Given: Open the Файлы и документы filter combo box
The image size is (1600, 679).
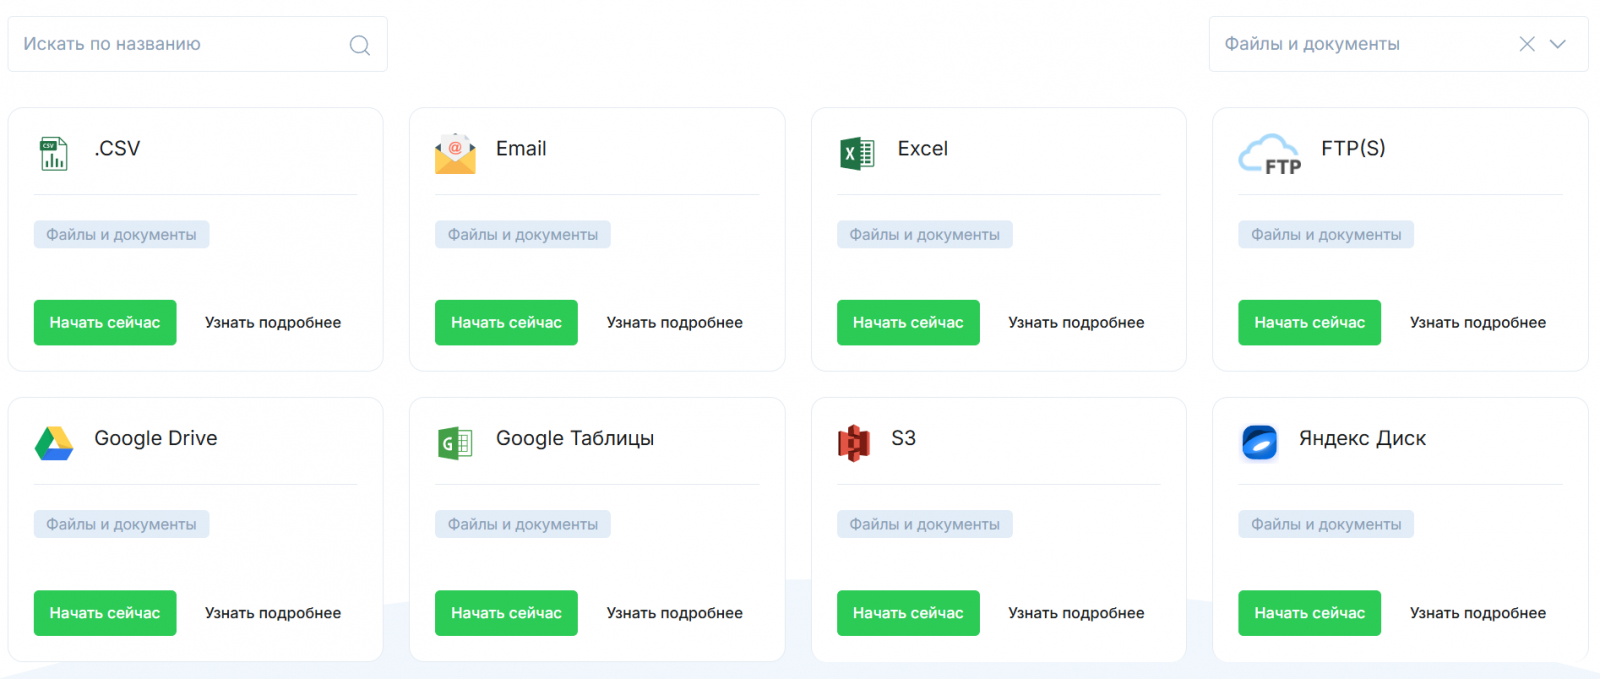Looking at the screenshot, I should (1360, 44).
